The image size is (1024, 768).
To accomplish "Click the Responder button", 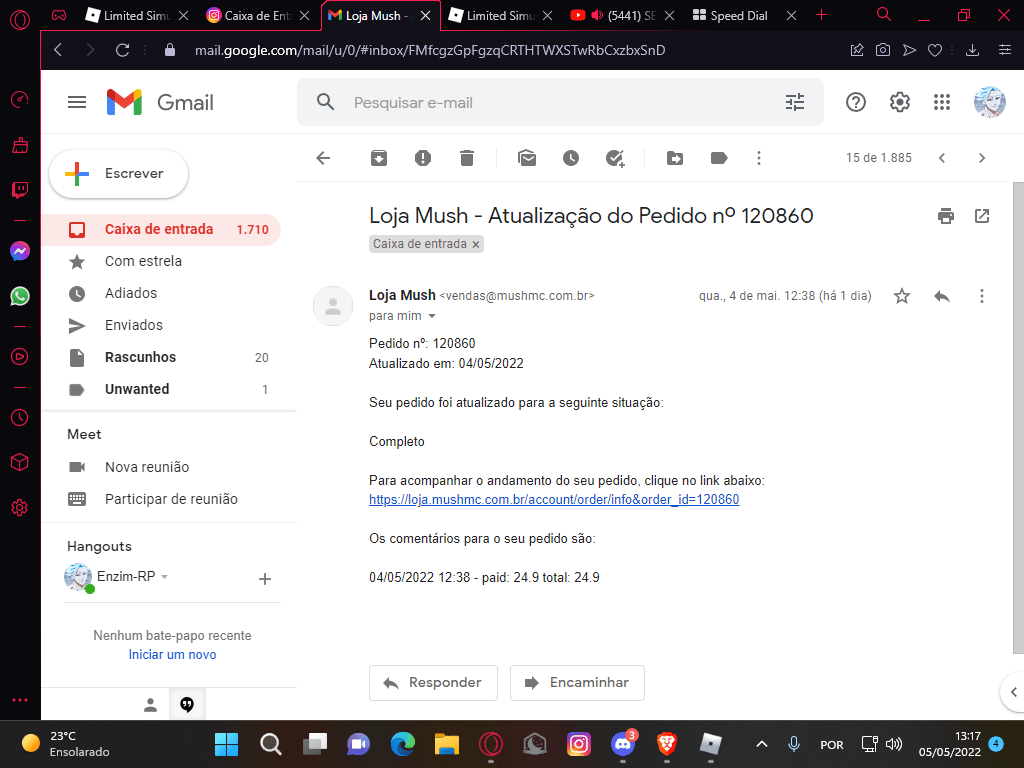I will coord(433,682).
